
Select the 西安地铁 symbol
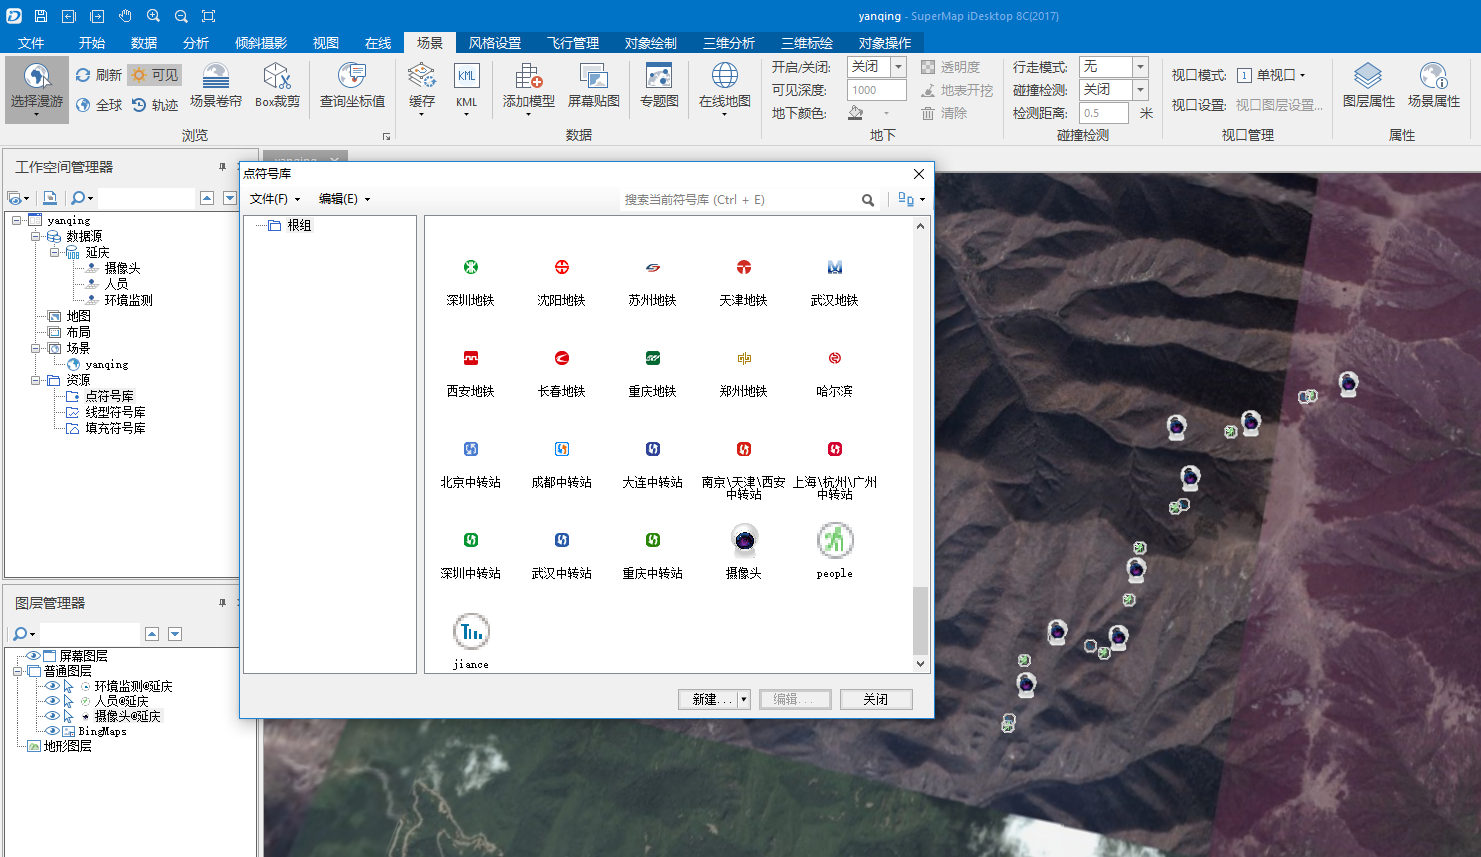[471, 373]
